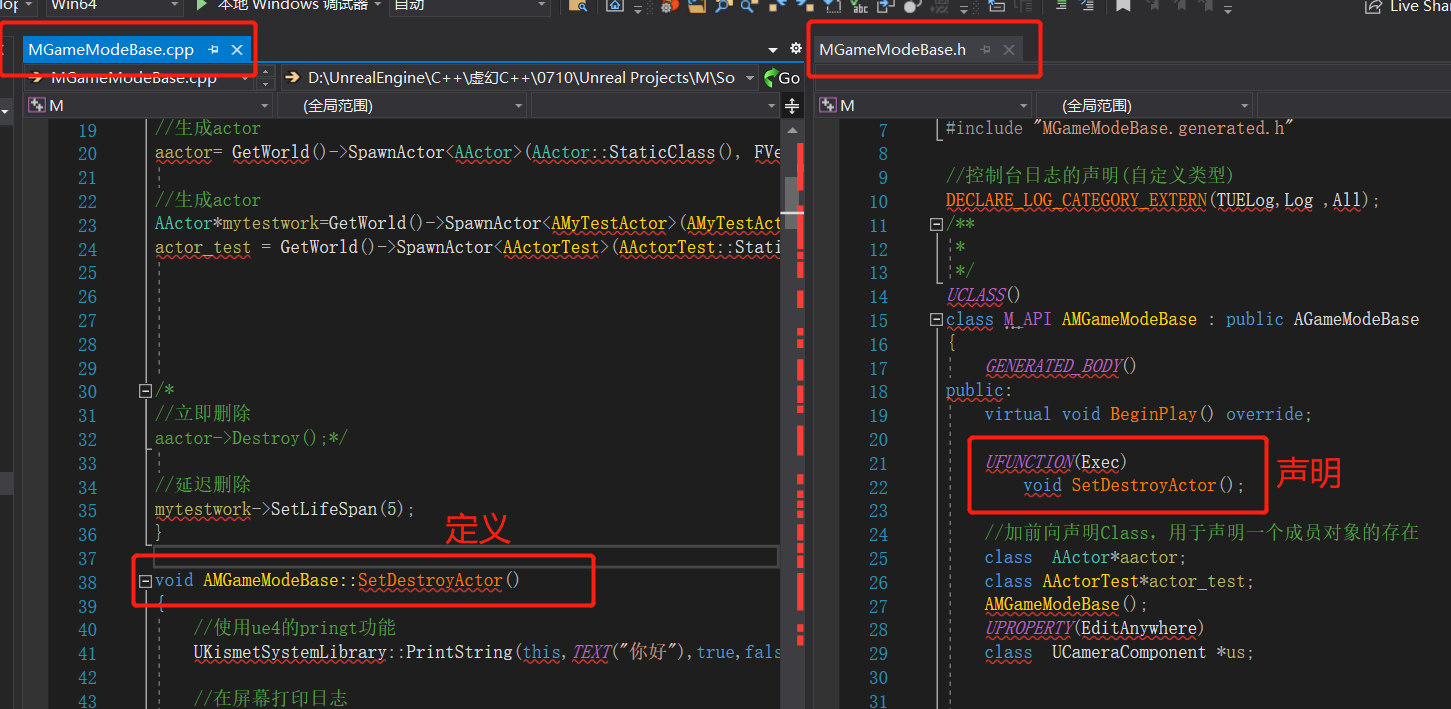Click the "//立即删除" comment
Image resolution: width=1451 pixels, height=709 pixels.
pos(203,414)
